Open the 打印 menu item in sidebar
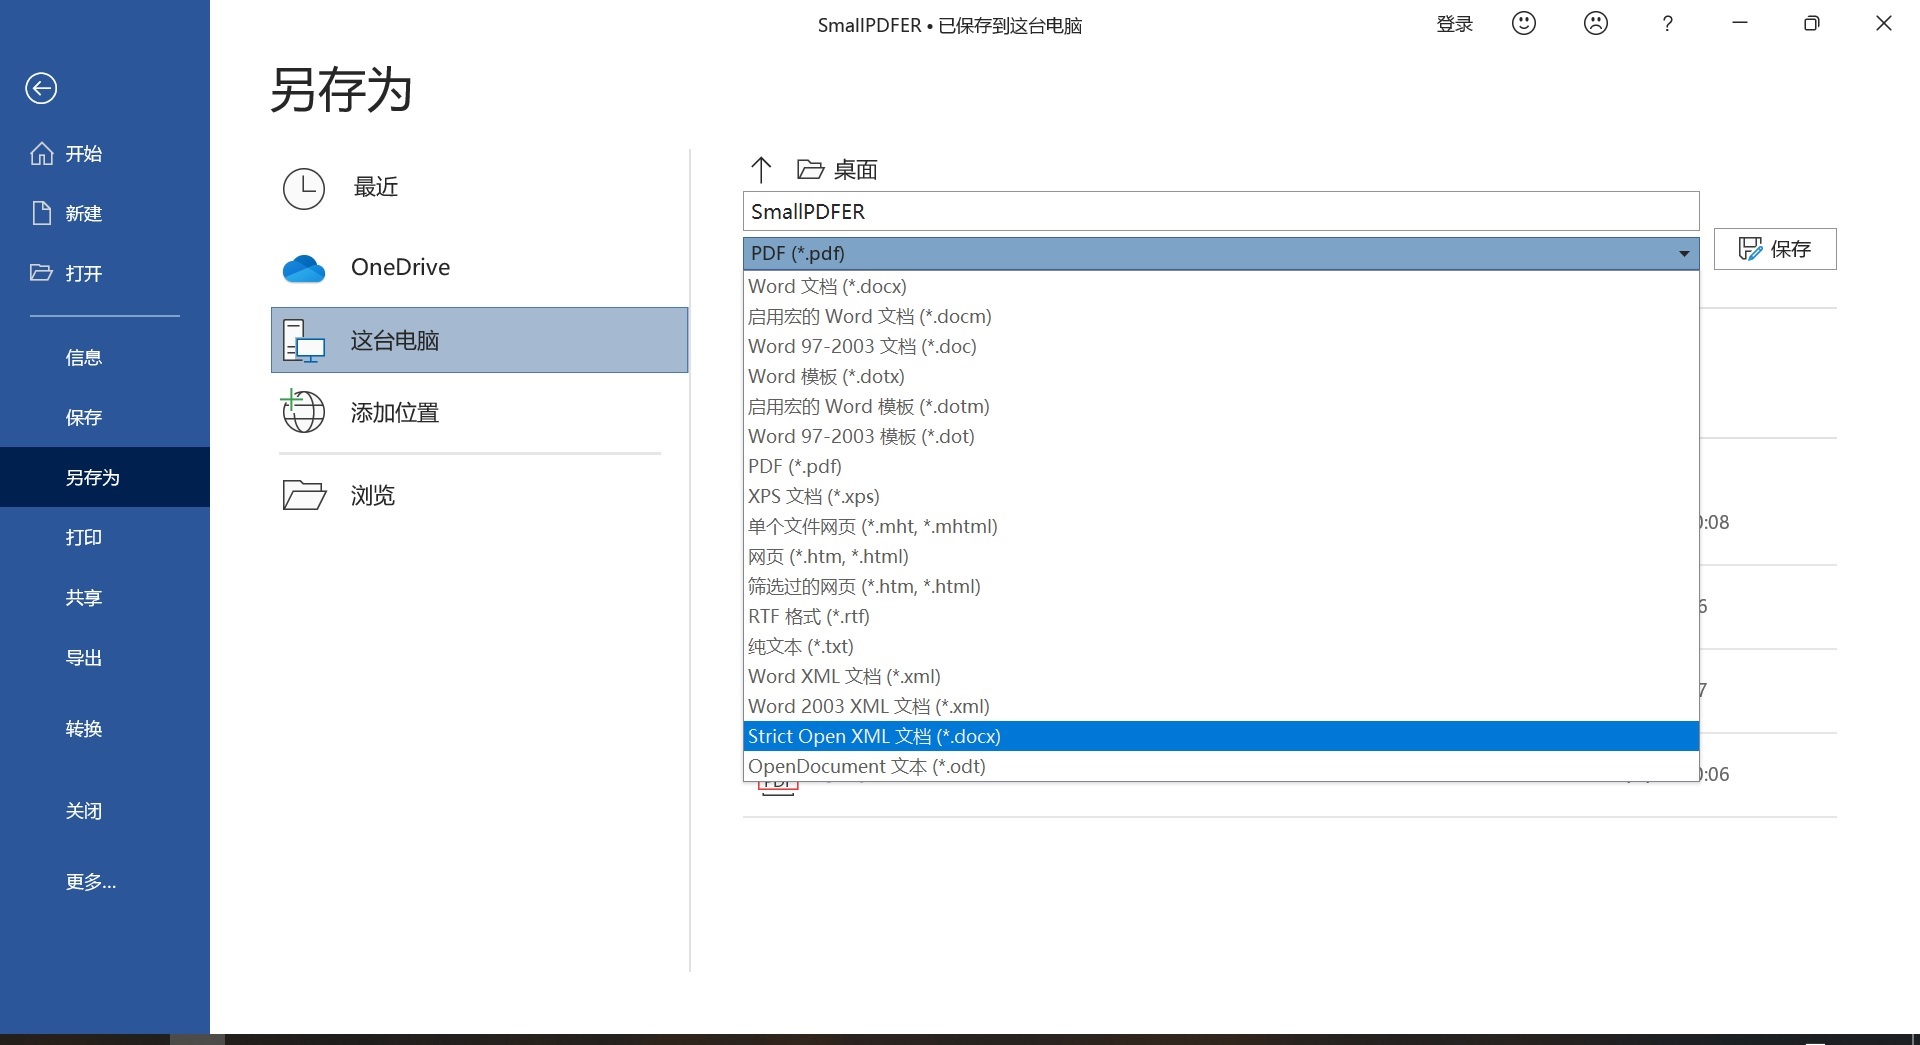Image resolution: width=1920 pixels, height=1045 pixels. 84,538
